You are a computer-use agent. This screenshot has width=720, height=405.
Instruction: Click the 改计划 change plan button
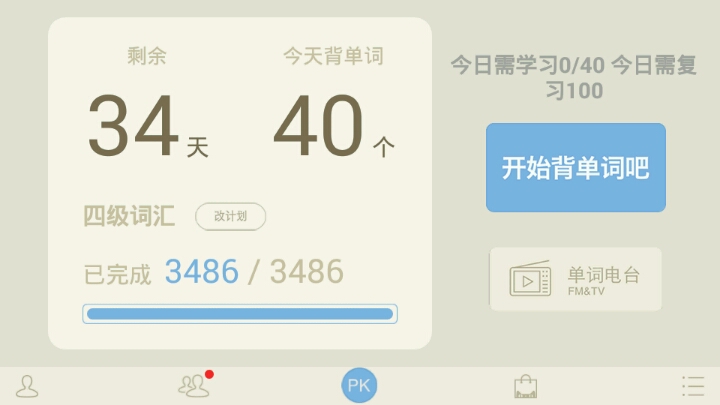tap(231, 216)
